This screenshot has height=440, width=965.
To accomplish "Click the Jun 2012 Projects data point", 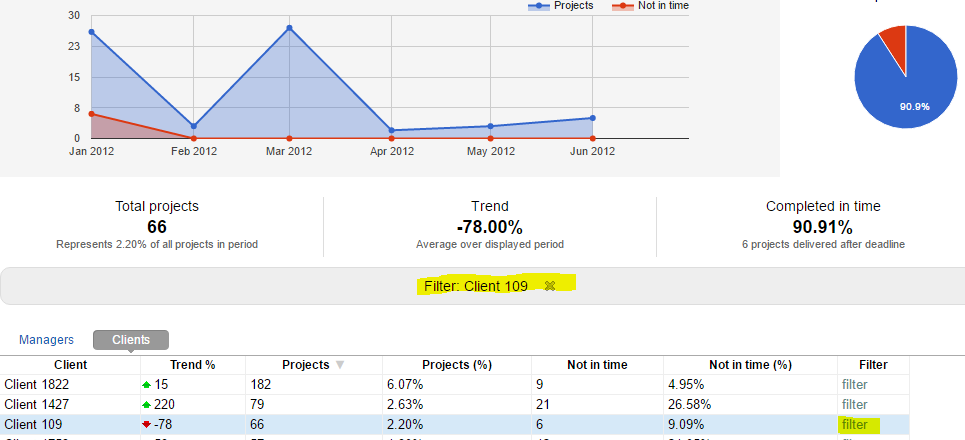I will [x=593, y=118].
